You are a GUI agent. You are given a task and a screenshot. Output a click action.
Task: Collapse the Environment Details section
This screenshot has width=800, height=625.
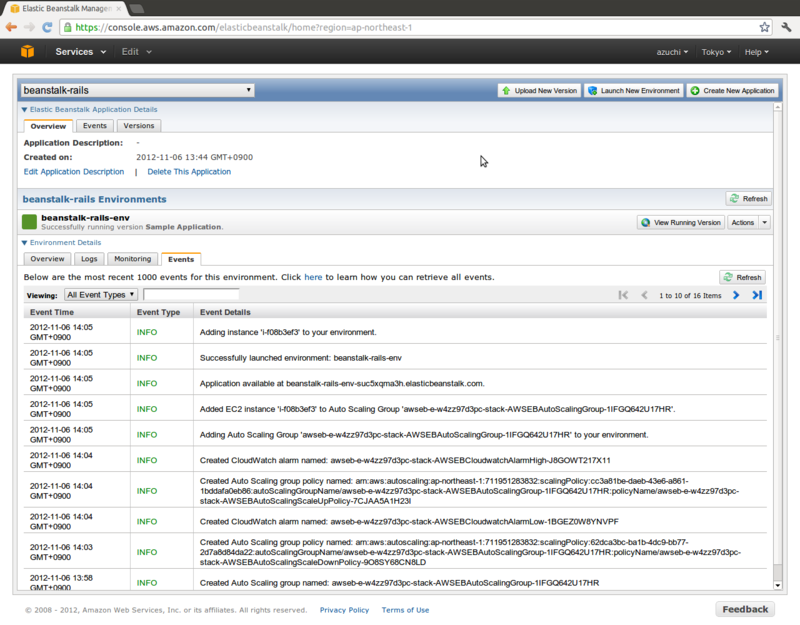(61, 242)
